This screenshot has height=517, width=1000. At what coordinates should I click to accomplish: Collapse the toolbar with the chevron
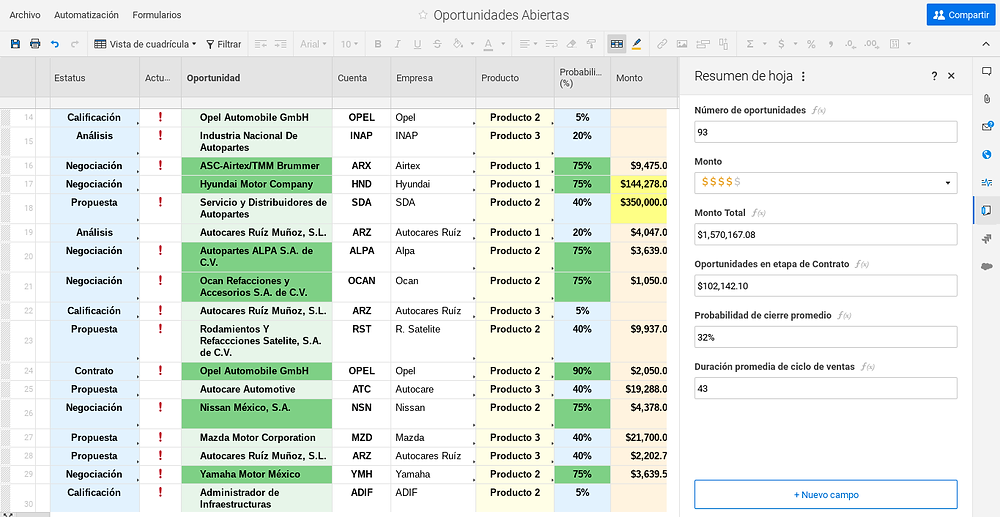986,44
